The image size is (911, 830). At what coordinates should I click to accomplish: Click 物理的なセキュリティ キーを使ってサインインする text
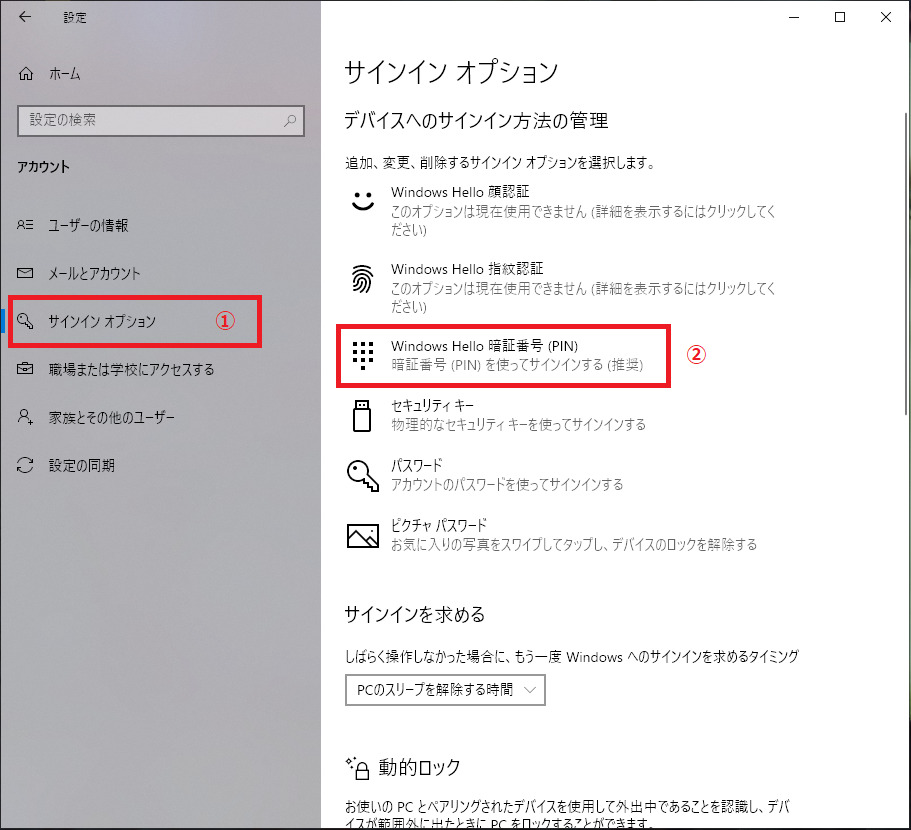518,425
